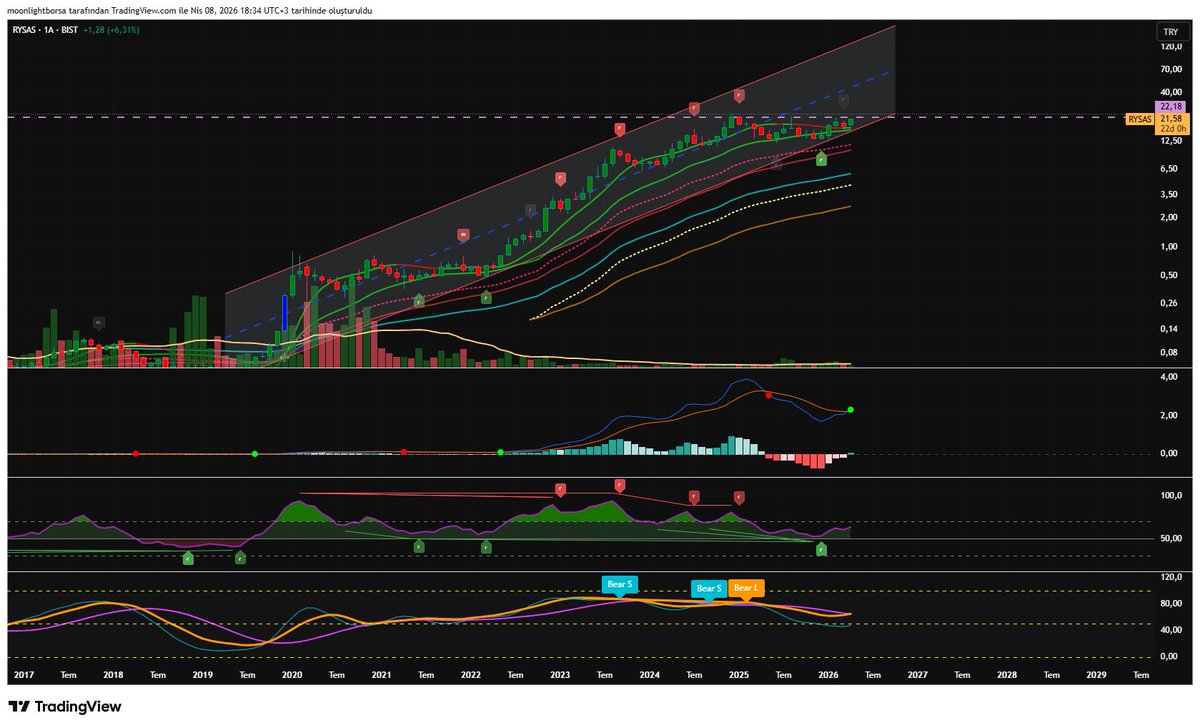
Task: Click the TradingView logo
Action: 65,706
